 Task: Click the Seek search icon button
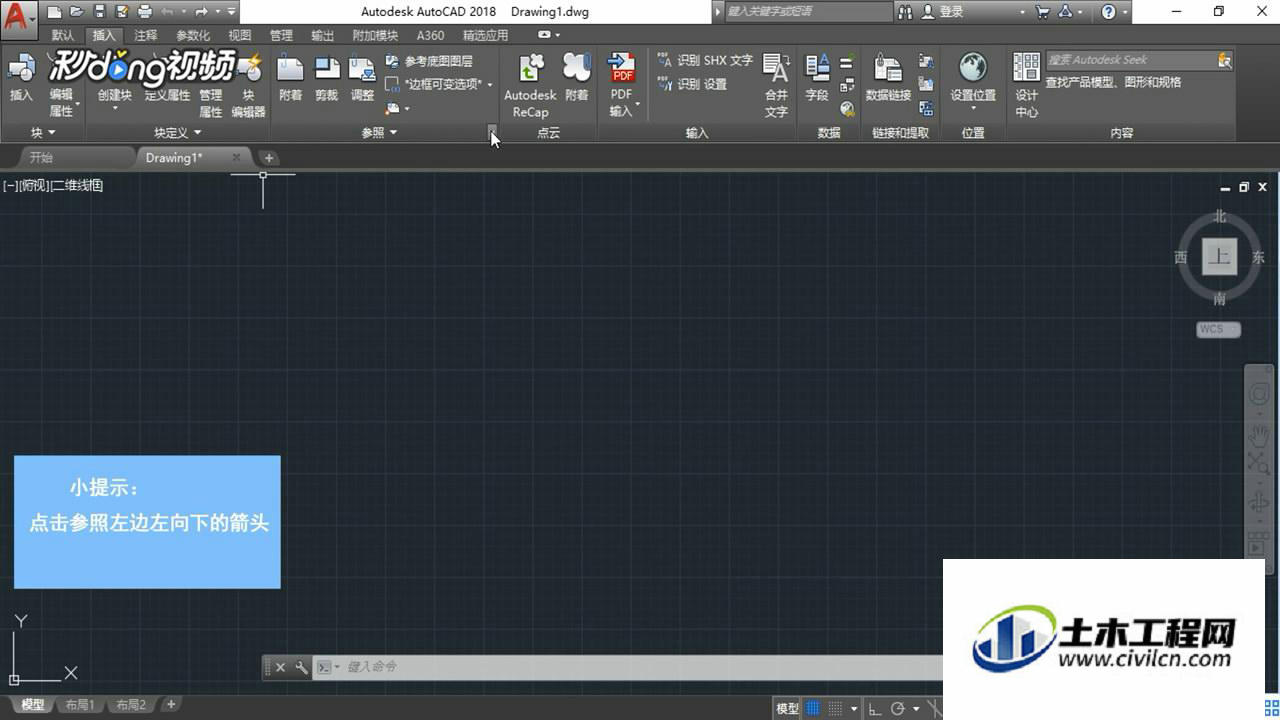pos(1225,60)
